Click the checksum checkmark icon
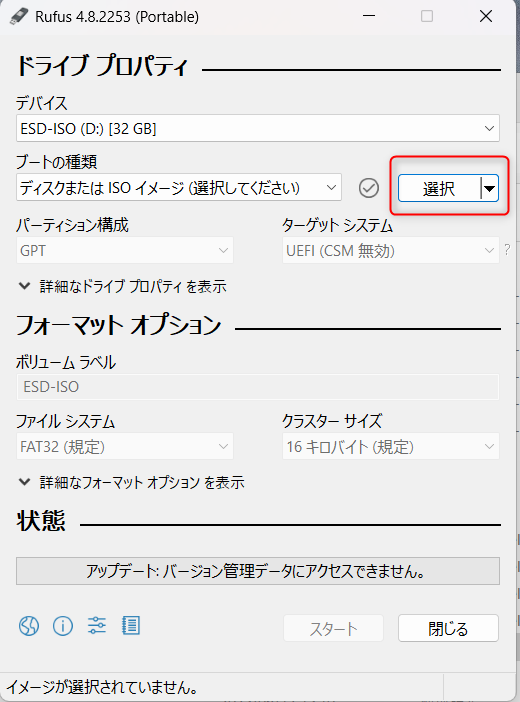Screen dimensions: 520x702 369,188
